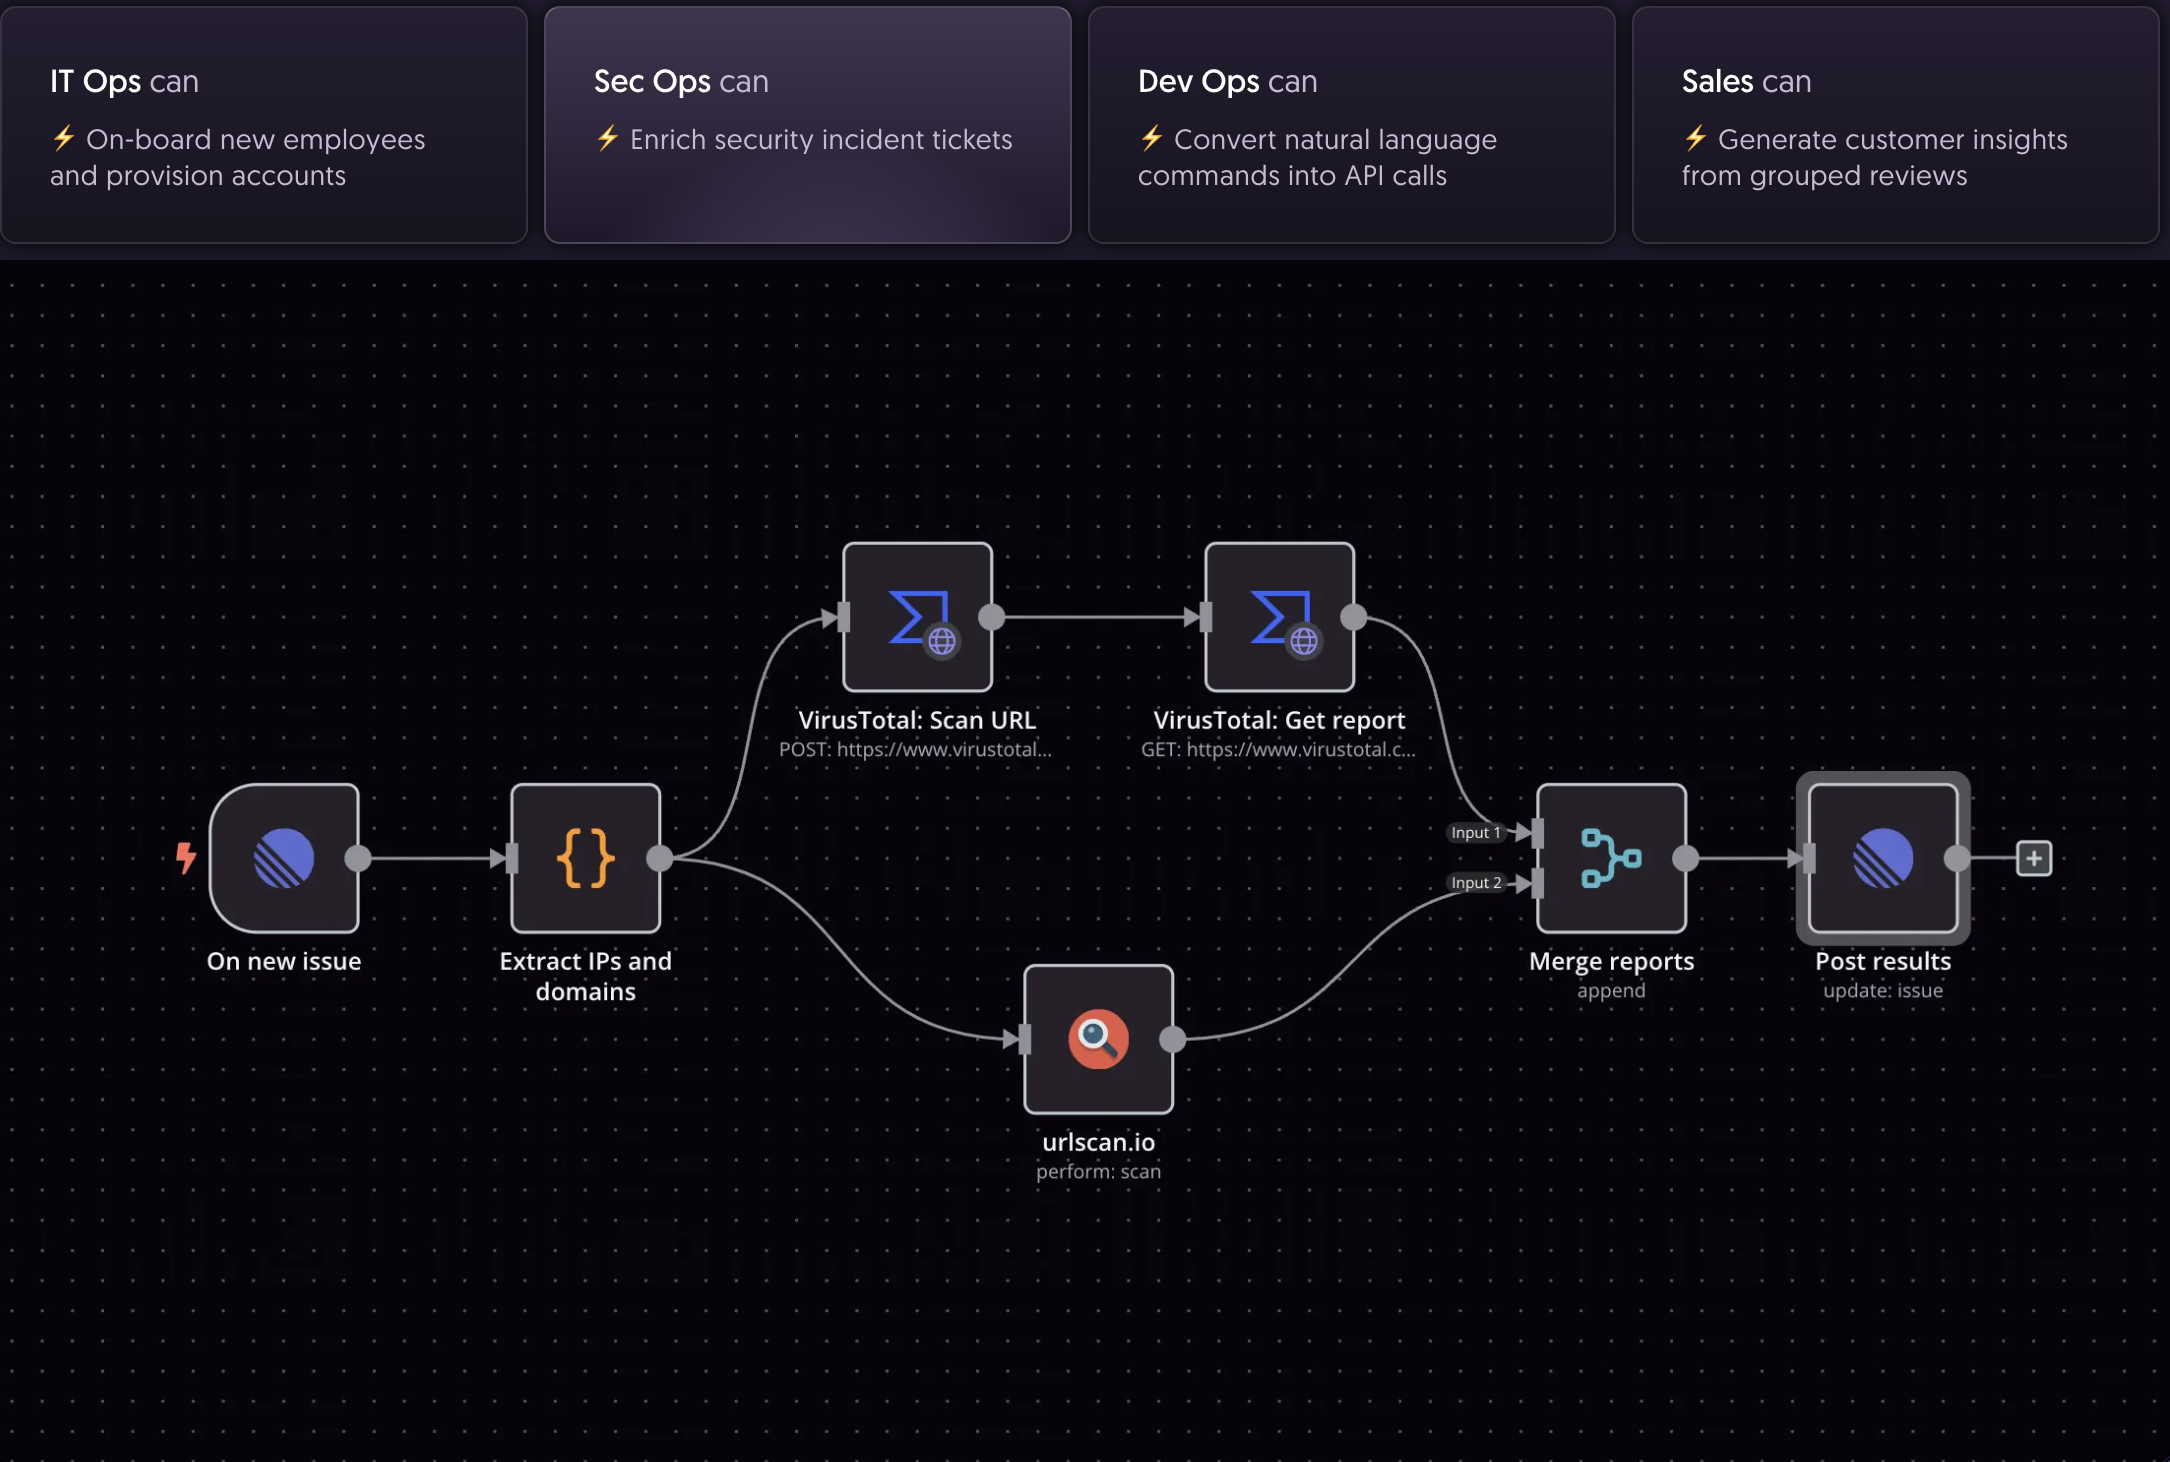2170x1462 pixels.
Task: Click the output connector of urlscan.io node
Action: coord(1173,1039)
